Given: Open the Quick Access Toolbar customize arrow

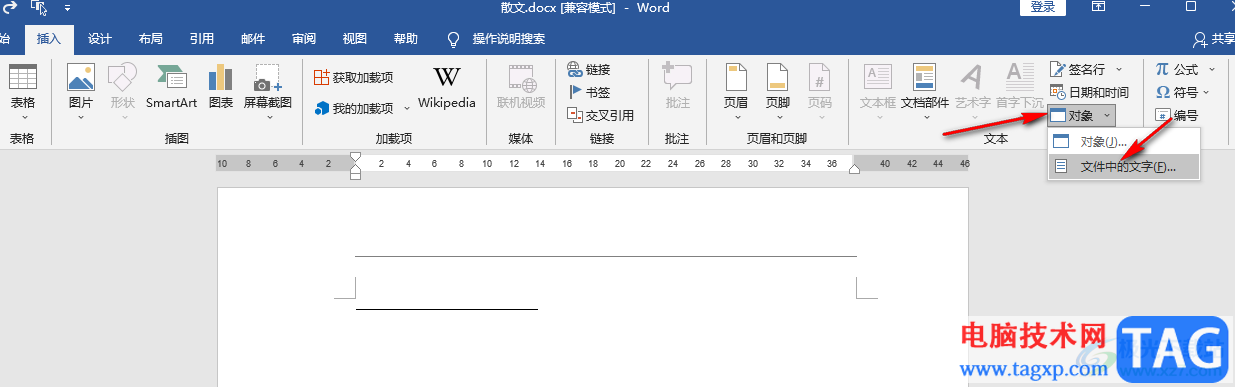Looking at the screenshot, I should coord(67,8).
